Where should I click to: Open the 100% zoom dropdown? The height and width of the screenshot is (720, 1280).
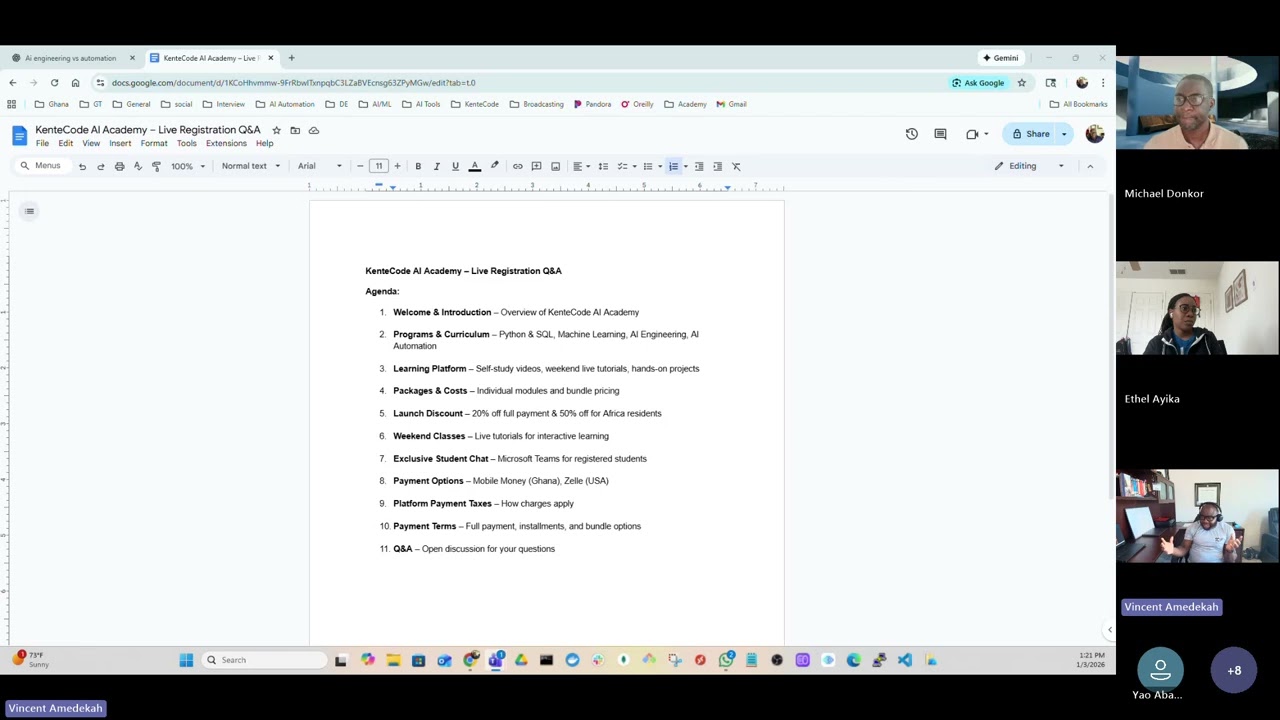click(x=187, y=166)
